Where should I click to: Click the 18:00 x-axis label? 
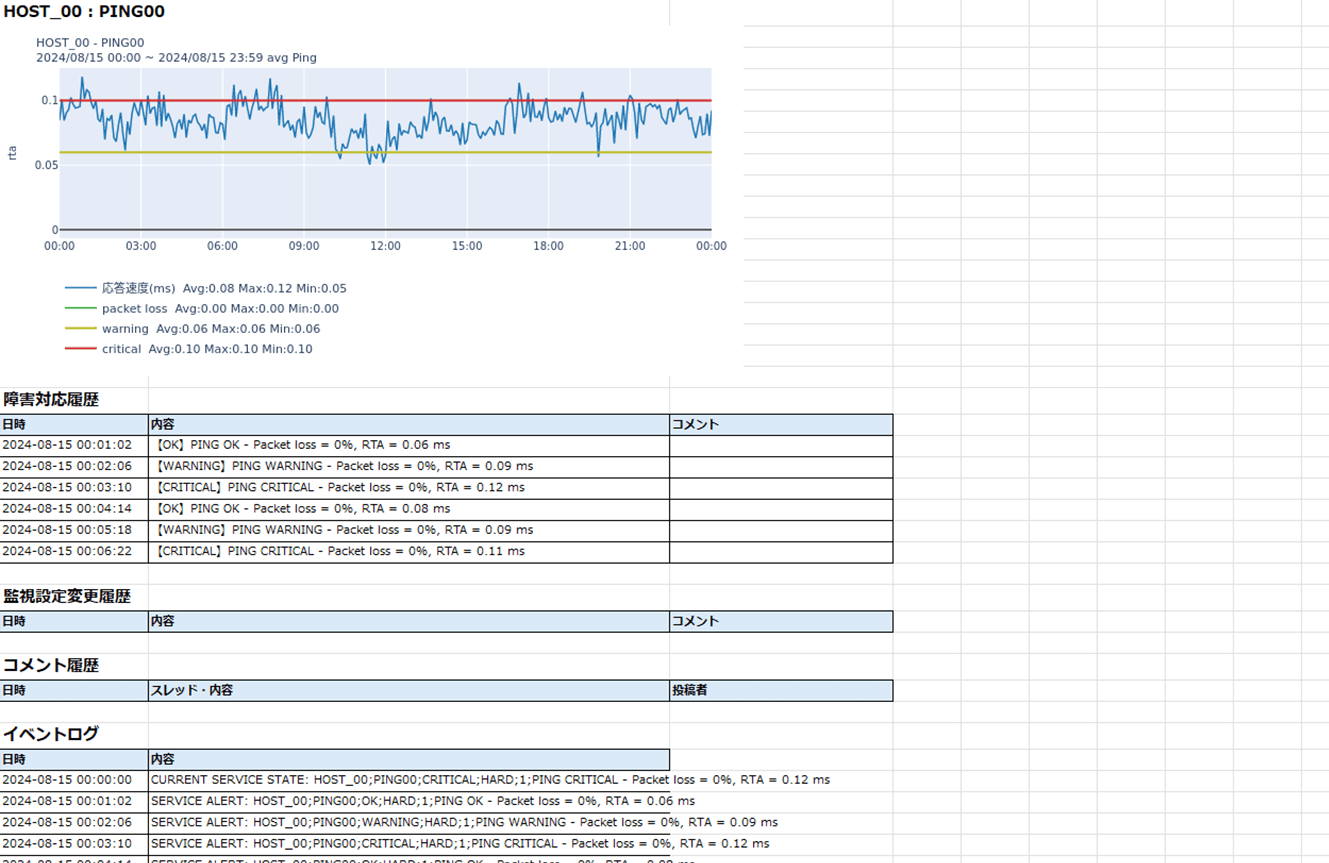coord(548,246)
